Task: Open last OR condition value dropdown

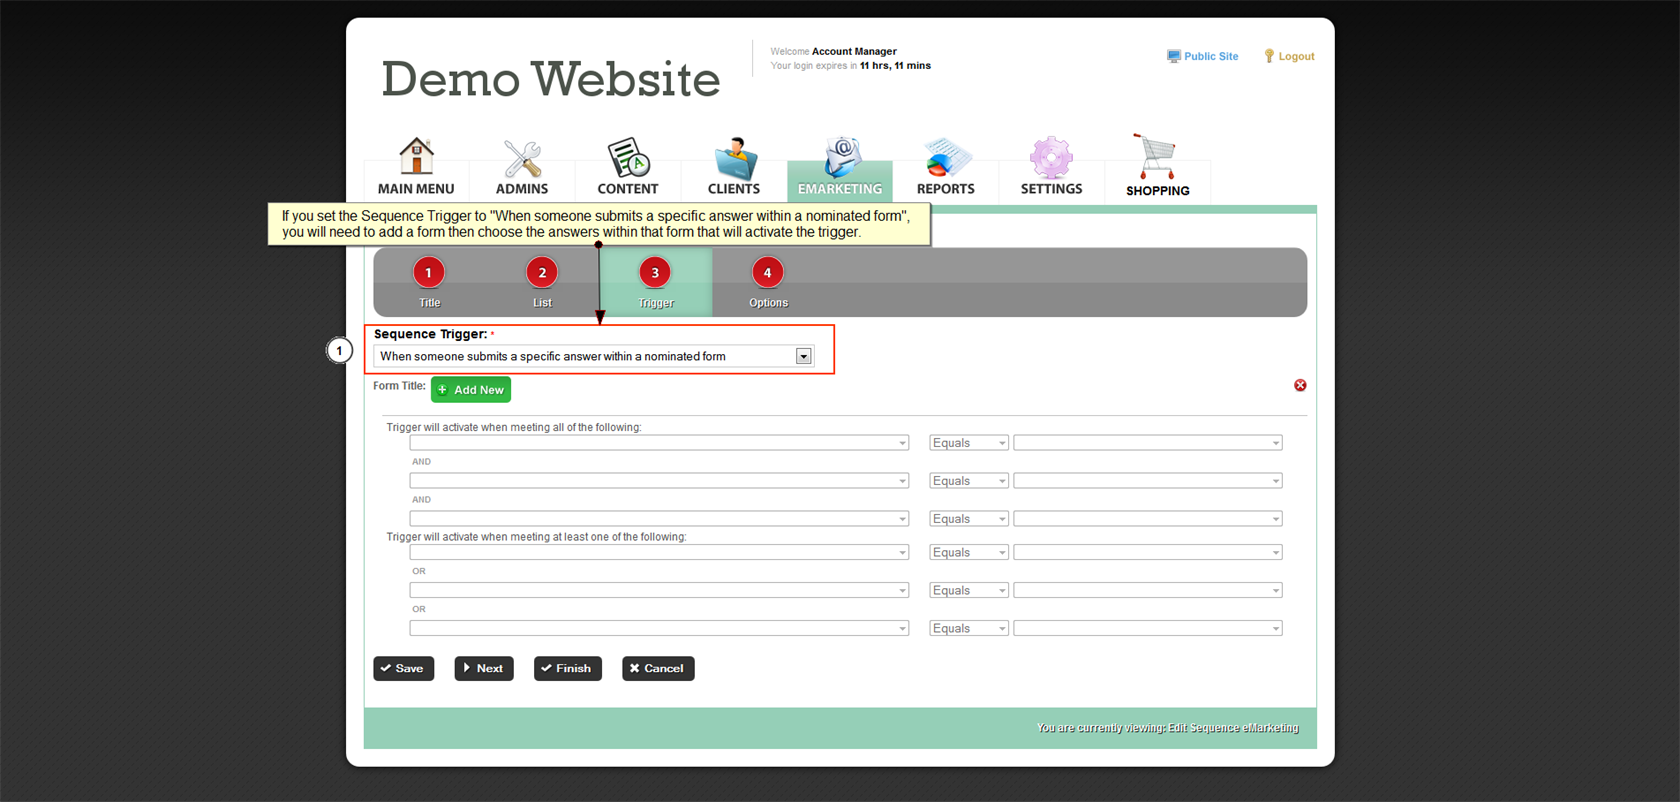Action: [1147, 629]
